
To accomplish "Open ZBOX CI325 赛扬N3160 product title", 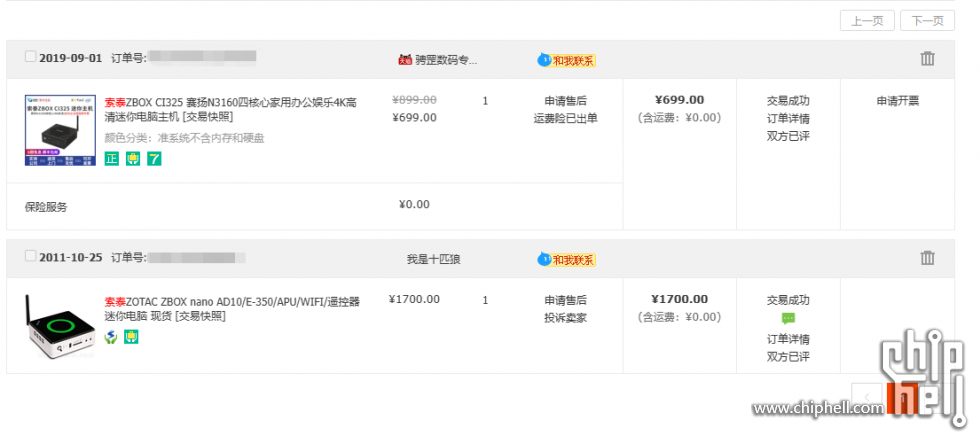I will point(231,109).
